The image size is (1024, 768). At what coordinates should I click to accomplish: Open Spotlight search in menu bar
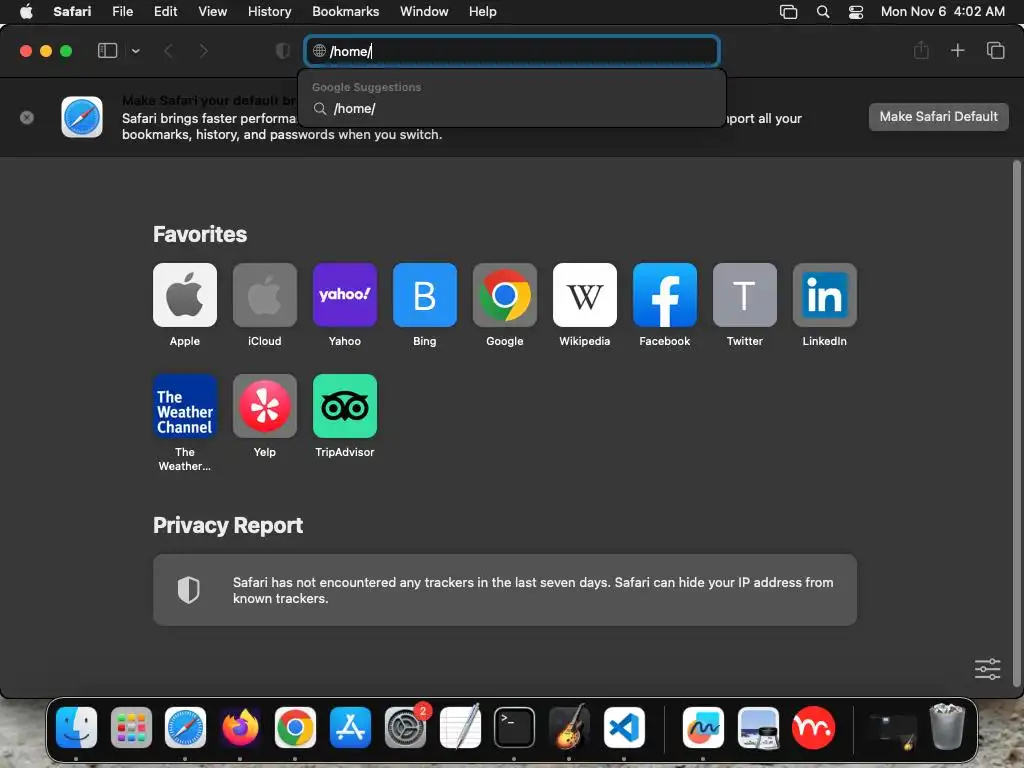tap(823, 11)
